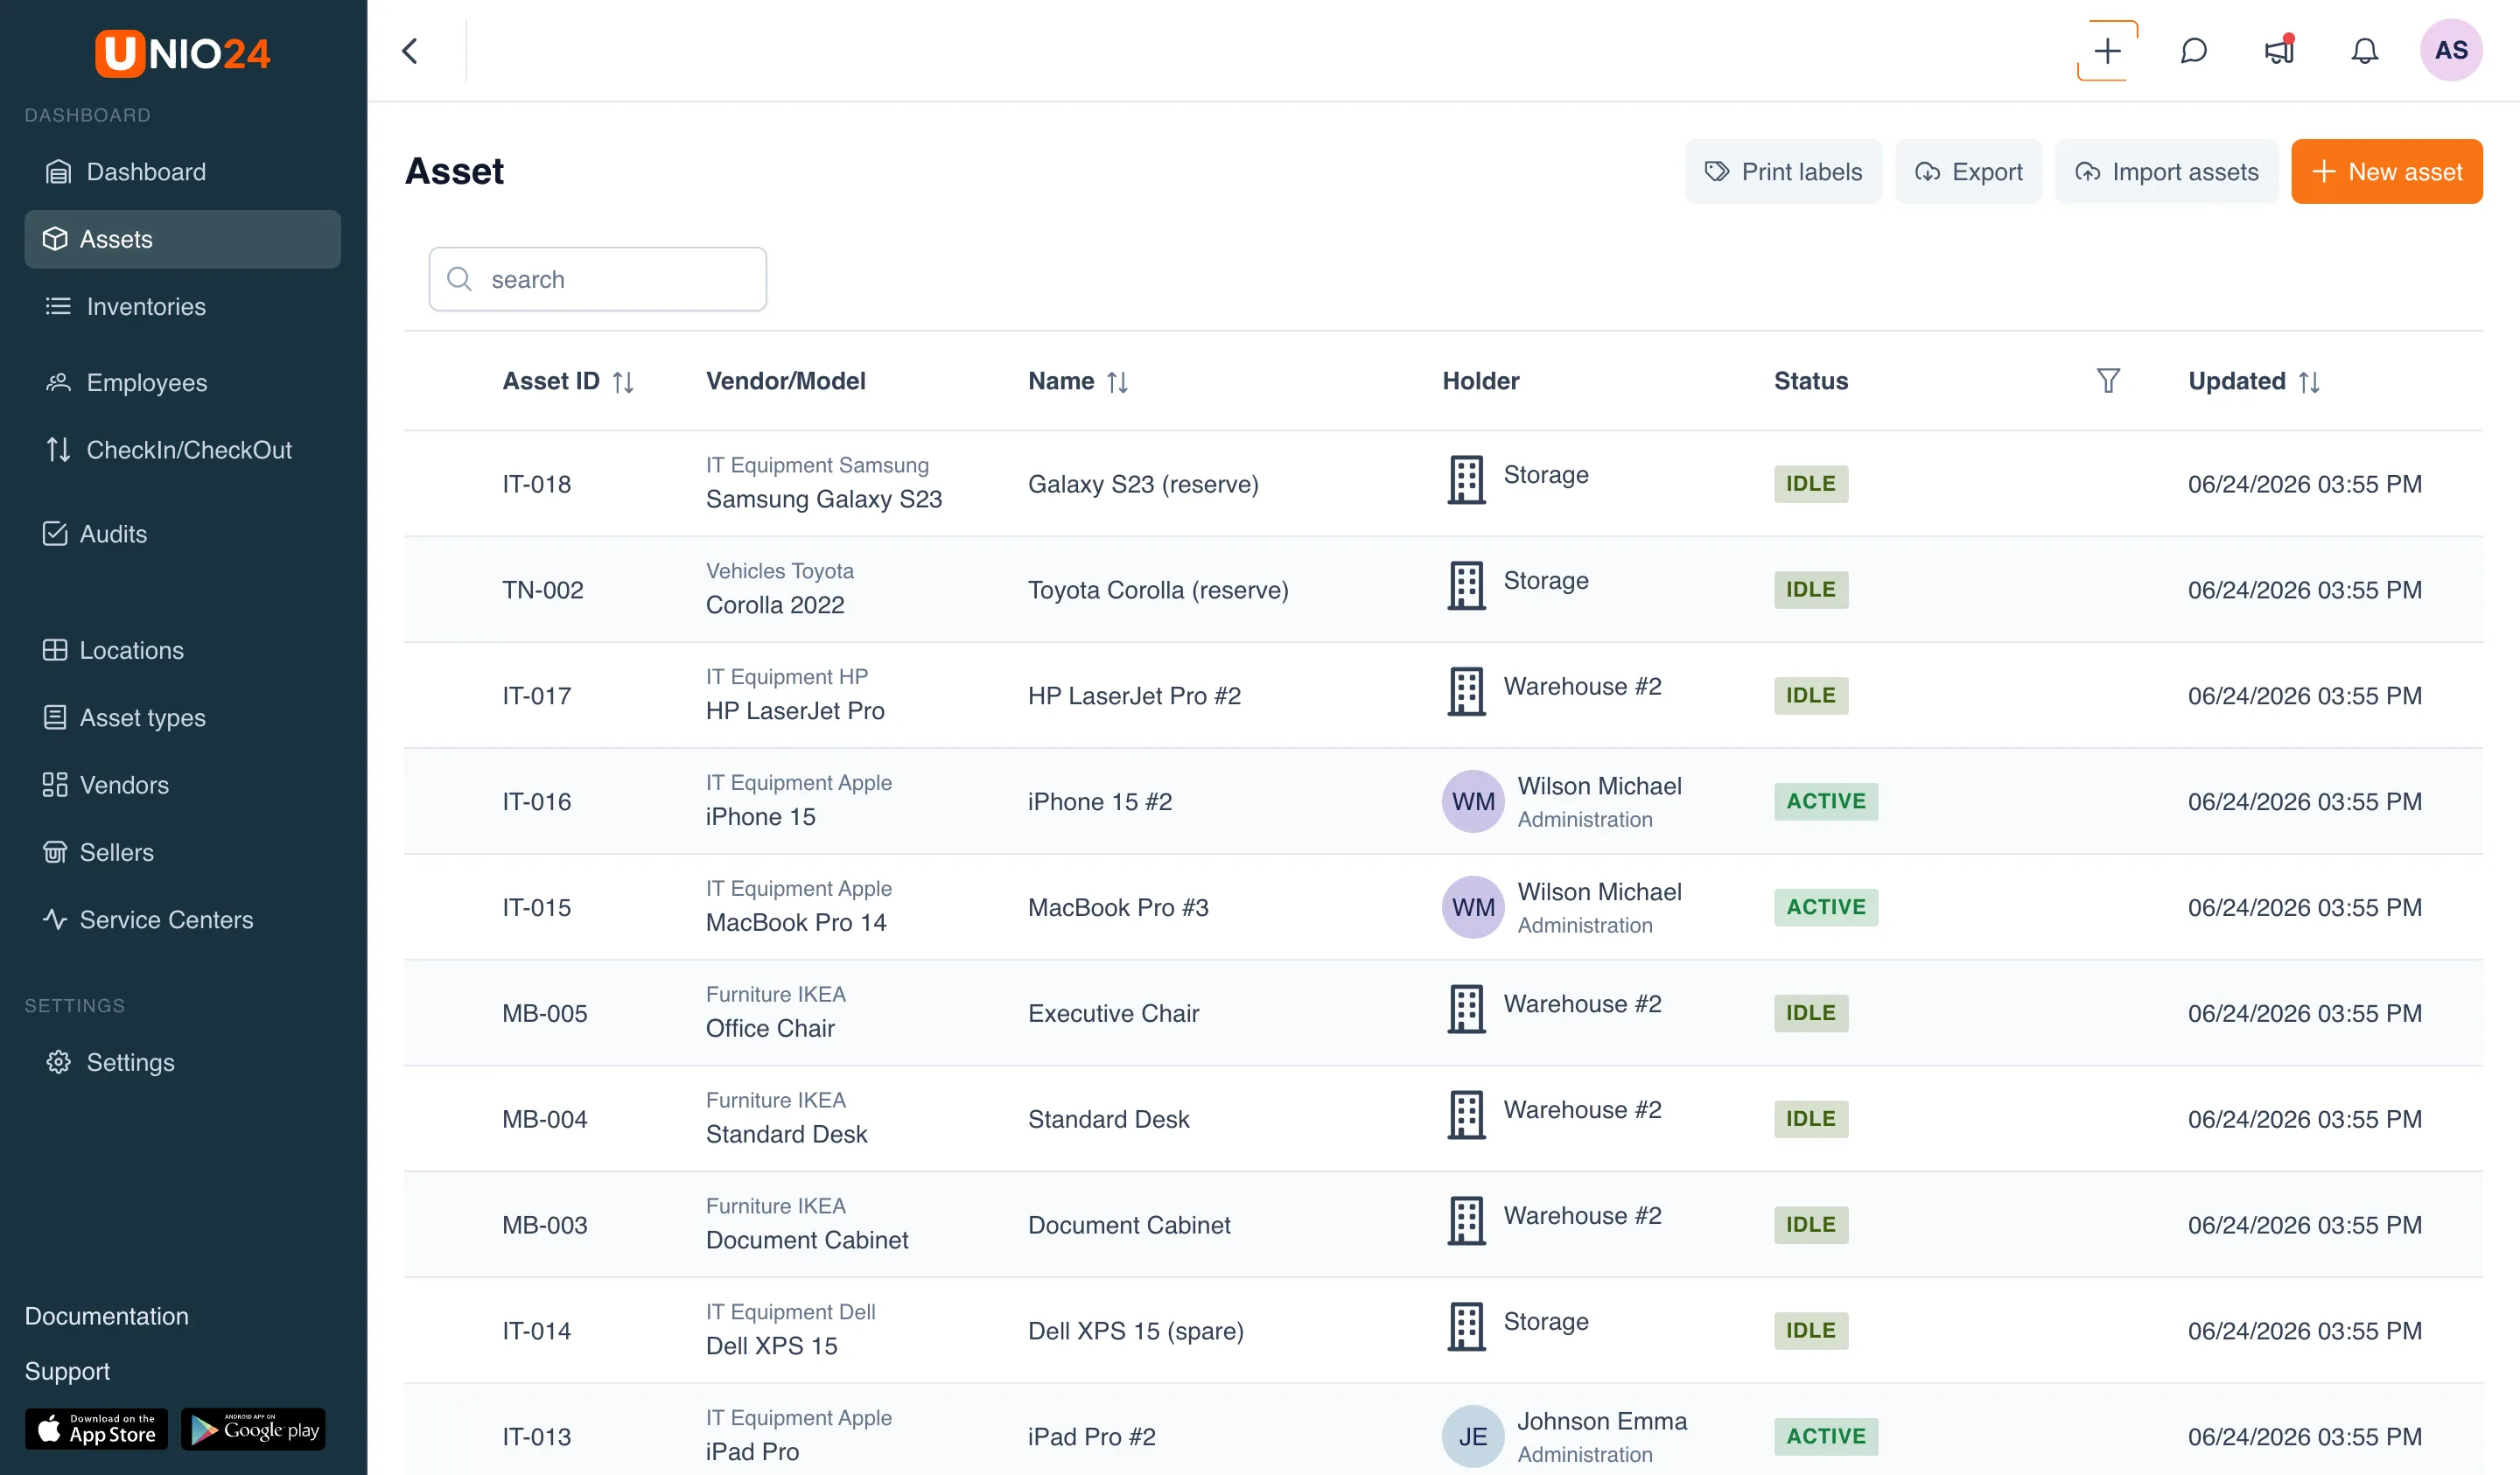Select the Dell XPS 15 (spare) name
This screenshot has width=2520, height=1475.
click(1136, 1331)
